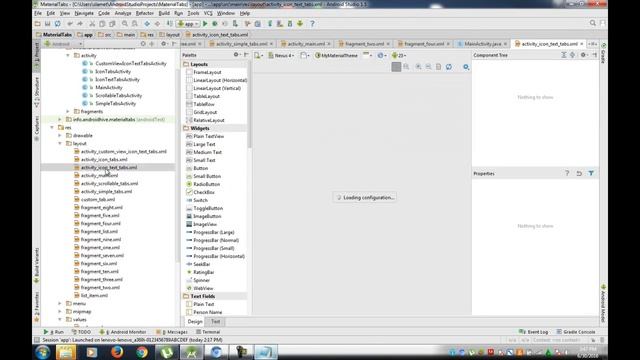
Task: Open the Build menu
Action: 164,13
